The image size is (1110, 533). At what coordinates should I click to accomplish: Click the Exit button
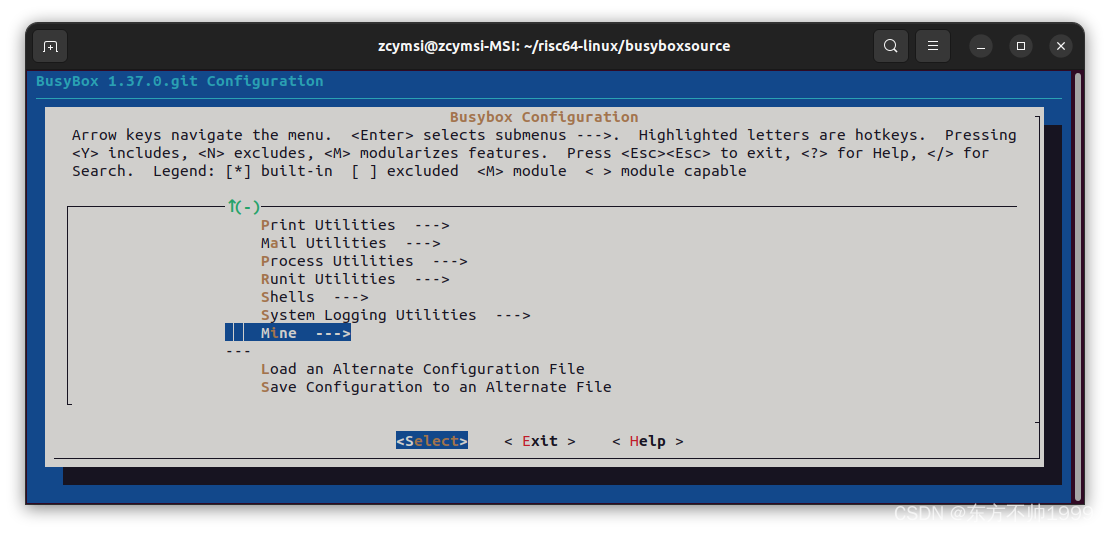[540, 441]
